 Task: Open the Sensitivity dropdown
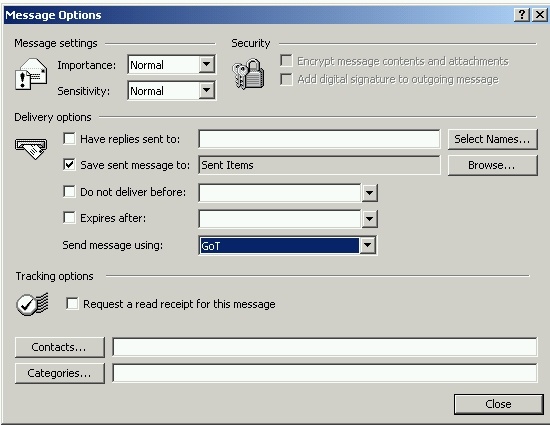tap(207, 91)
